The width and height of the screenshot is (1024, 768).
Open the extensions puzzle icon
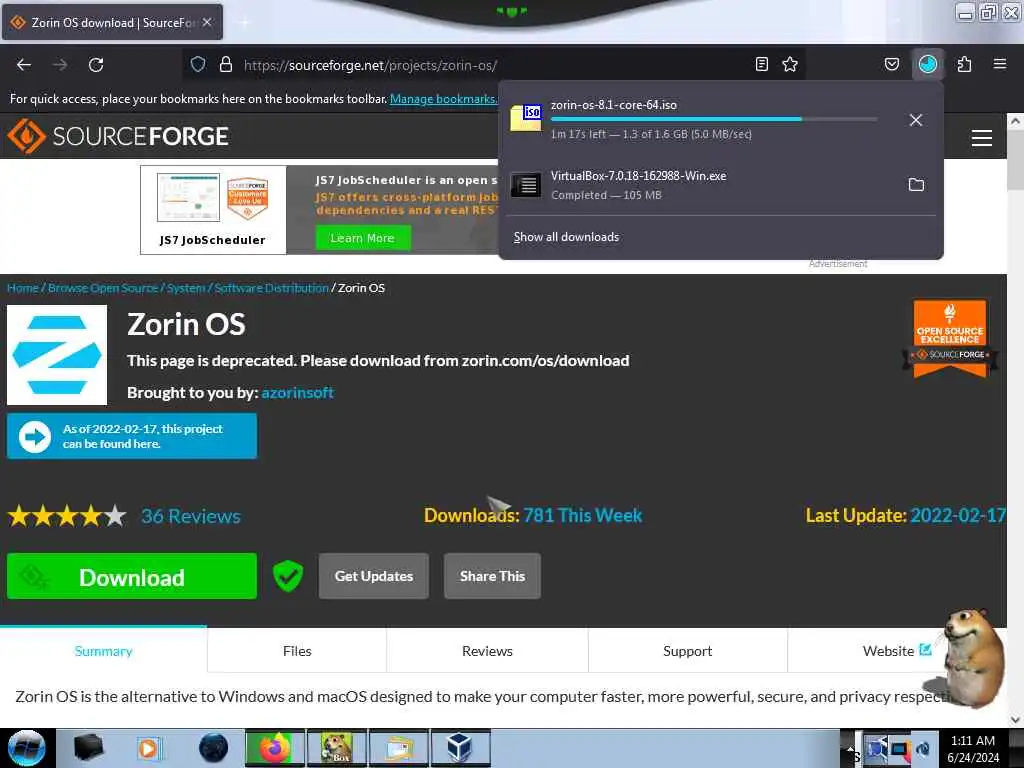[x=964, y=64]
